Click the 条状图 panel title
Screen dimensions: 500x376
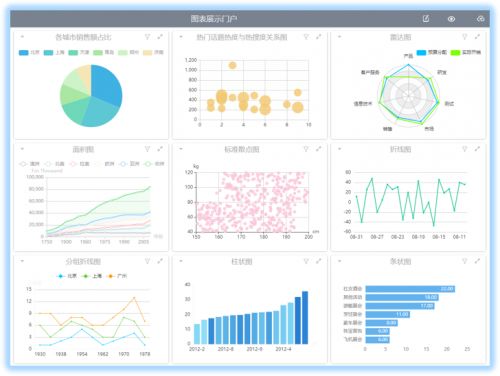(x=400, y=261)
